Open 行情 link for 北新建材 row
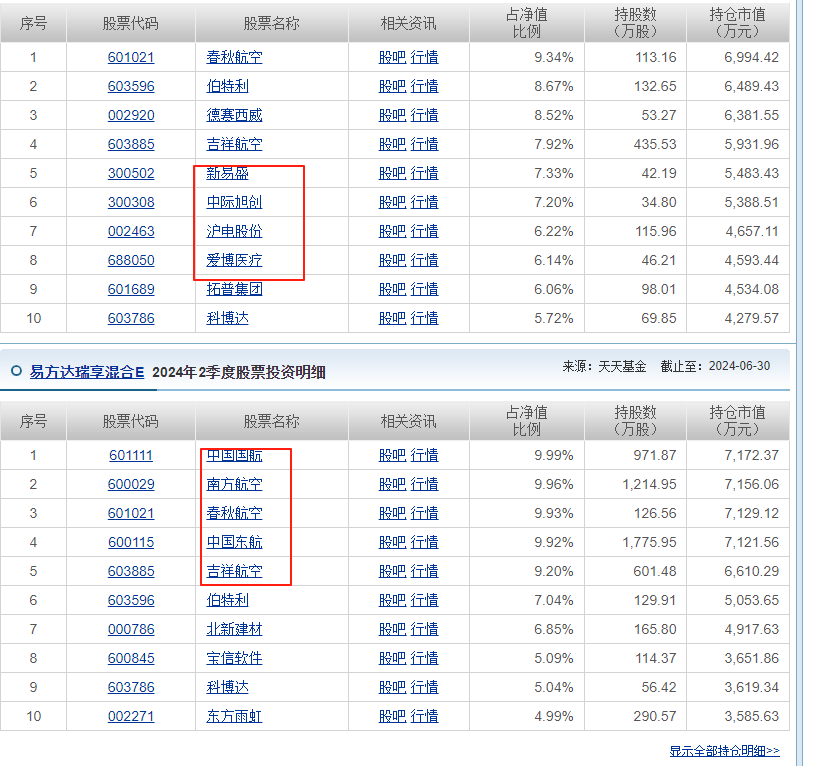The width and height of the screenshot is (816, 766). (x=425, y=630)
